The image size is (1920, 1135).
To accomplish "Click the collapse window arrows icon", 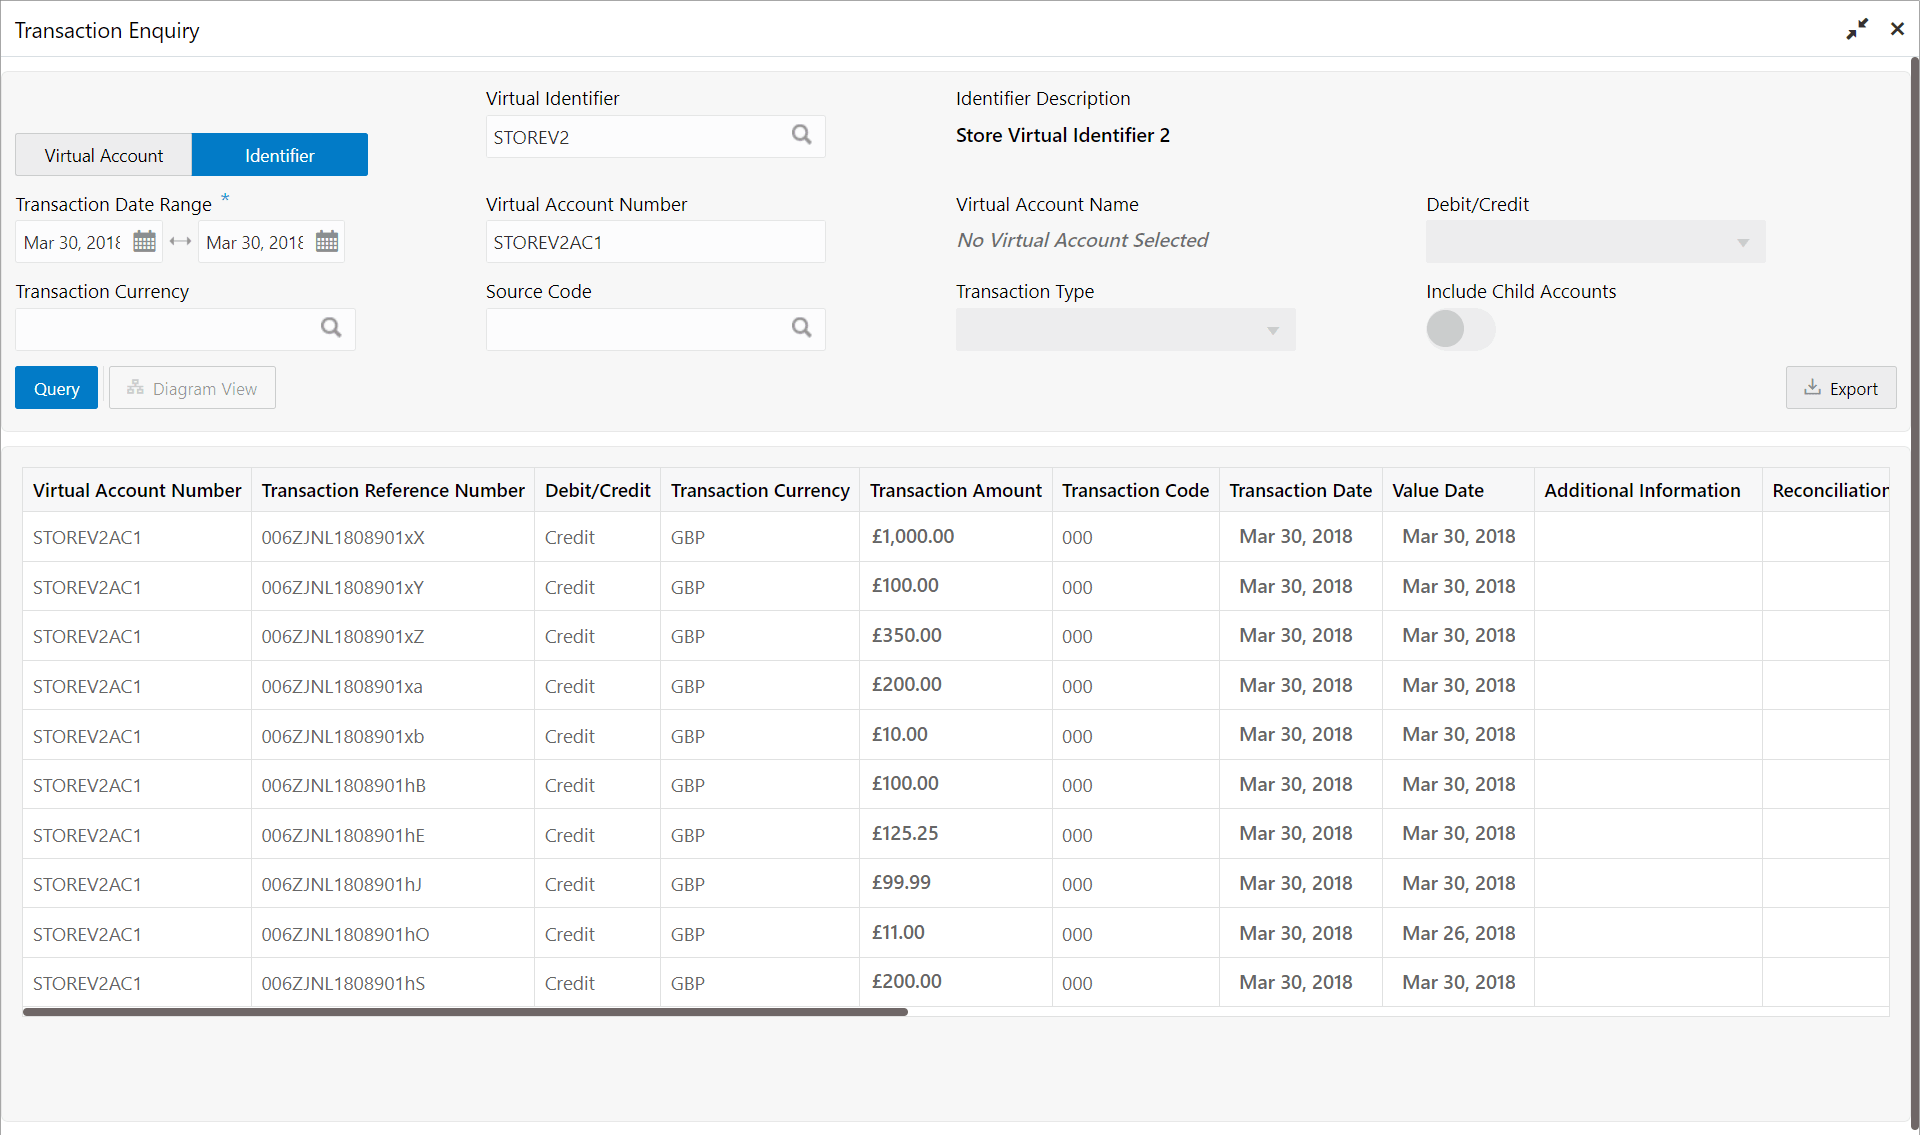I will coord(1857,30).
